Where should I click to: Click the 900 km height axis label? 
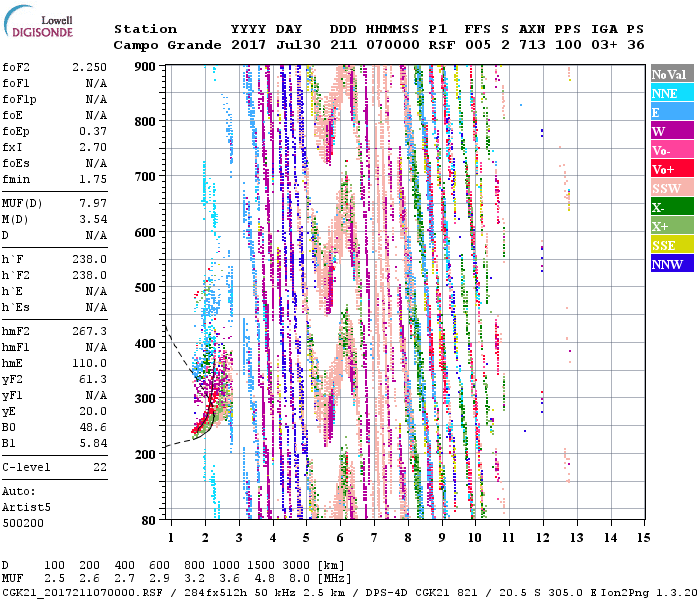[x=147, y=66]
